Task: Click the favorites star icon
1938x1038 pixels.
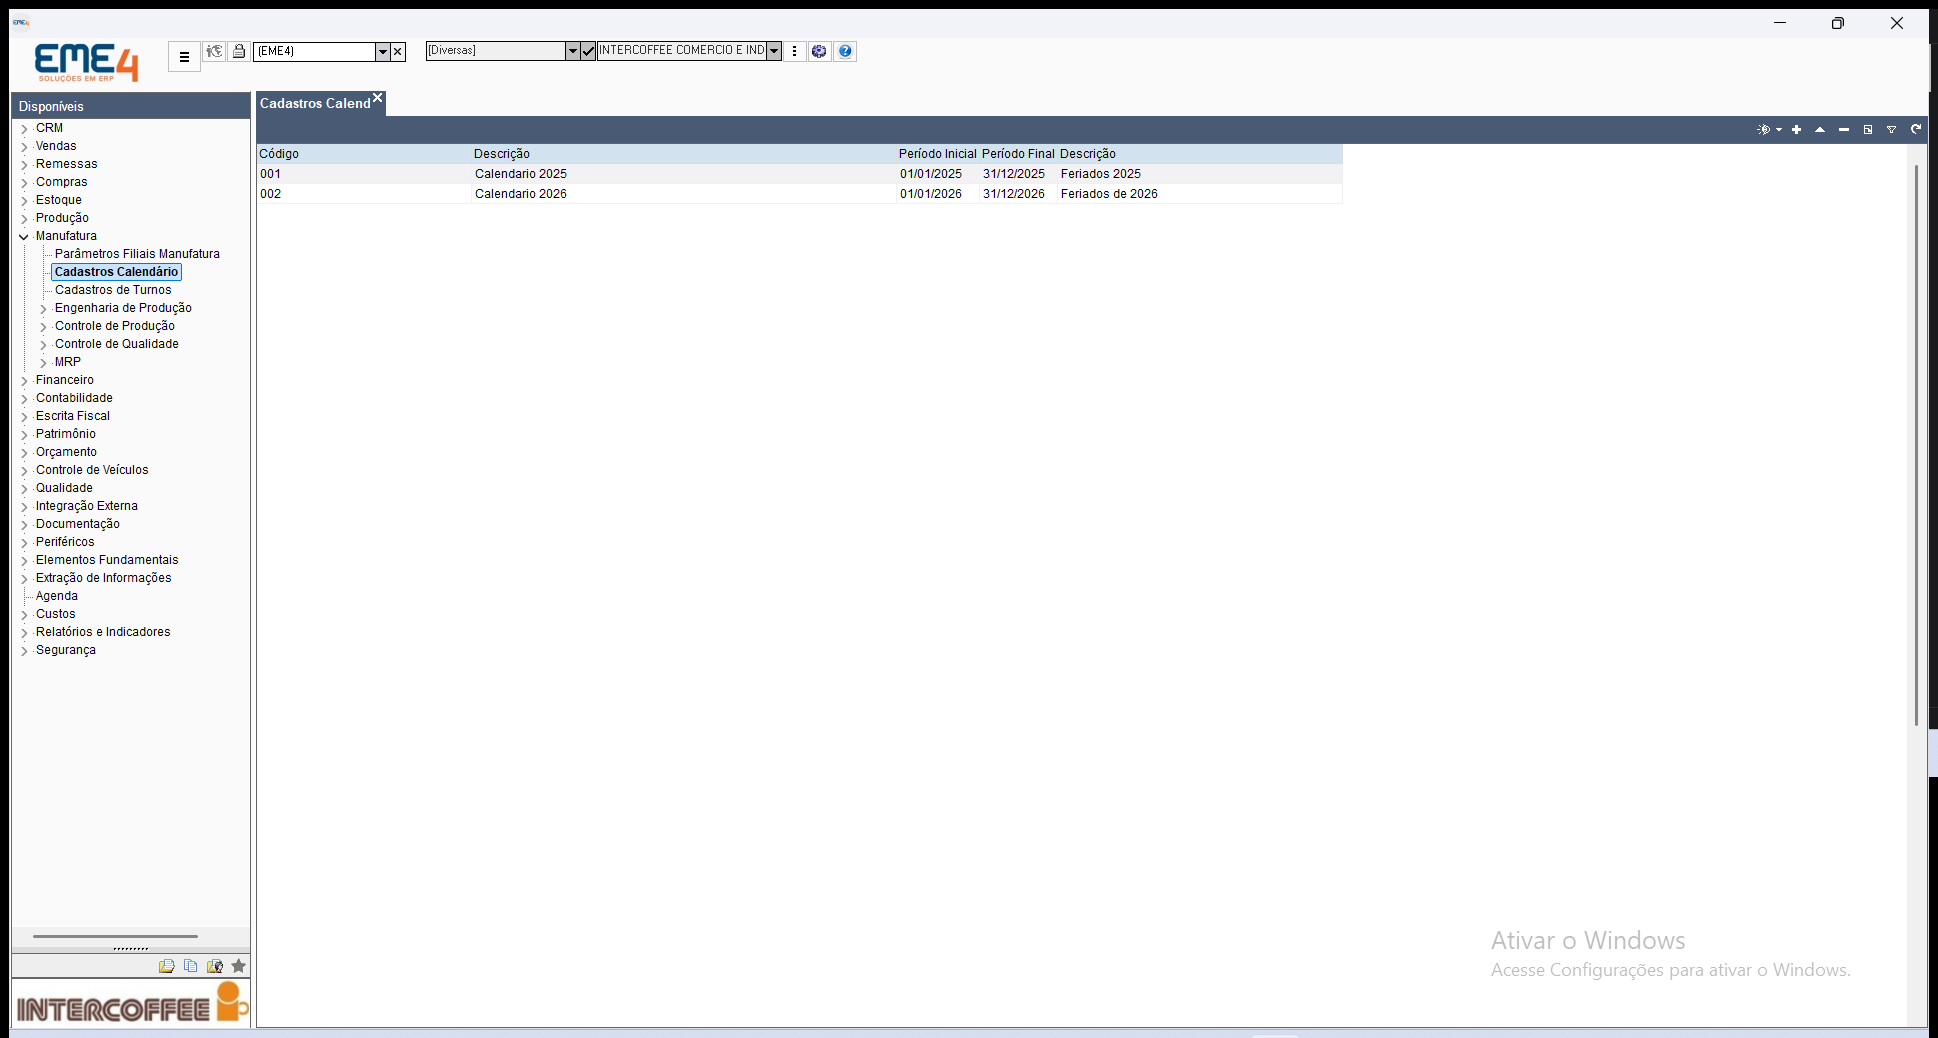Action: coord(238,966)
